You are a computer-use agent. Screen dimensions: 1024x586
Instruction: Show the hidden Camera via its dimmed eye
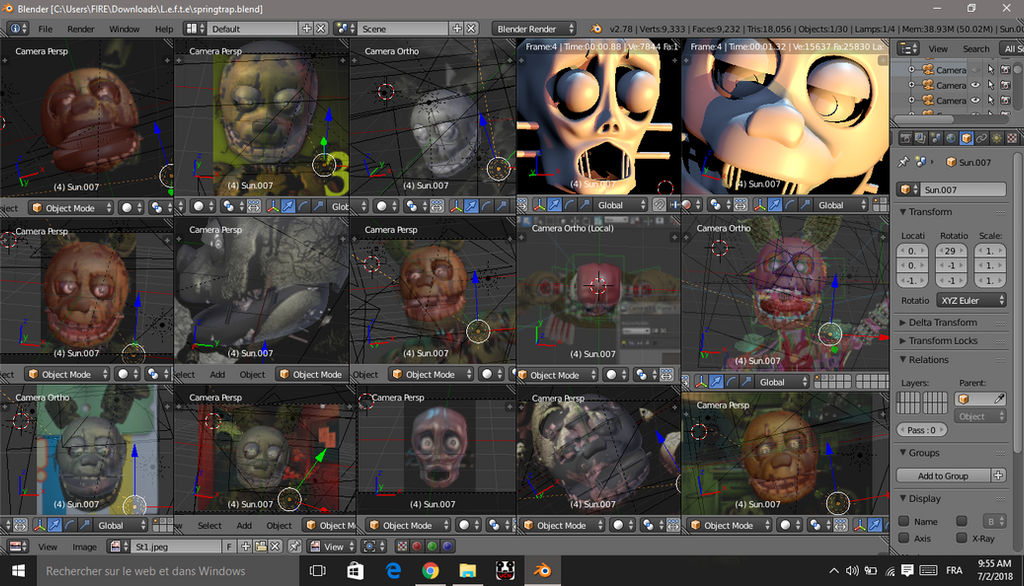point(976,69)
